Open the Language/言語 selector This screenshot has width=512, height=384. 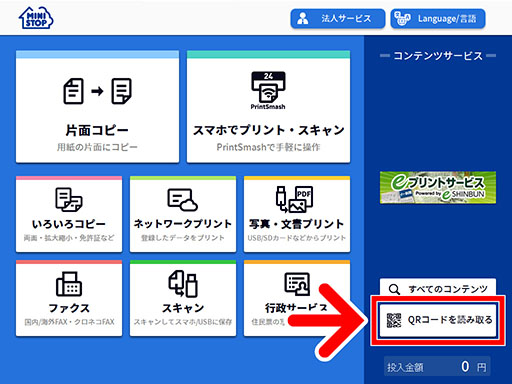(438, 18)
